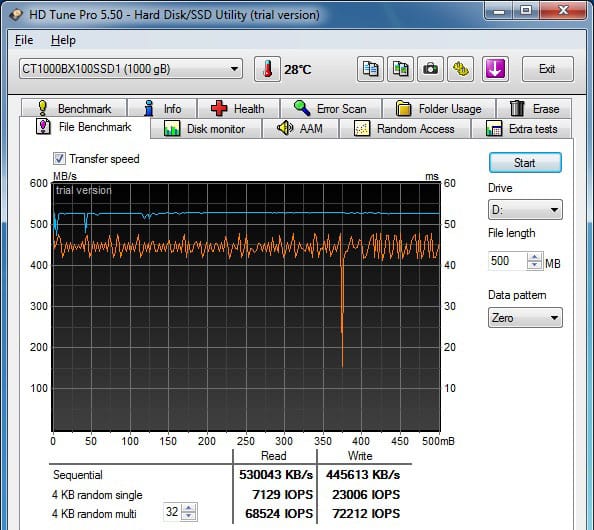Click the Start button
Screen dimensions: 594x530
[525, 163]
